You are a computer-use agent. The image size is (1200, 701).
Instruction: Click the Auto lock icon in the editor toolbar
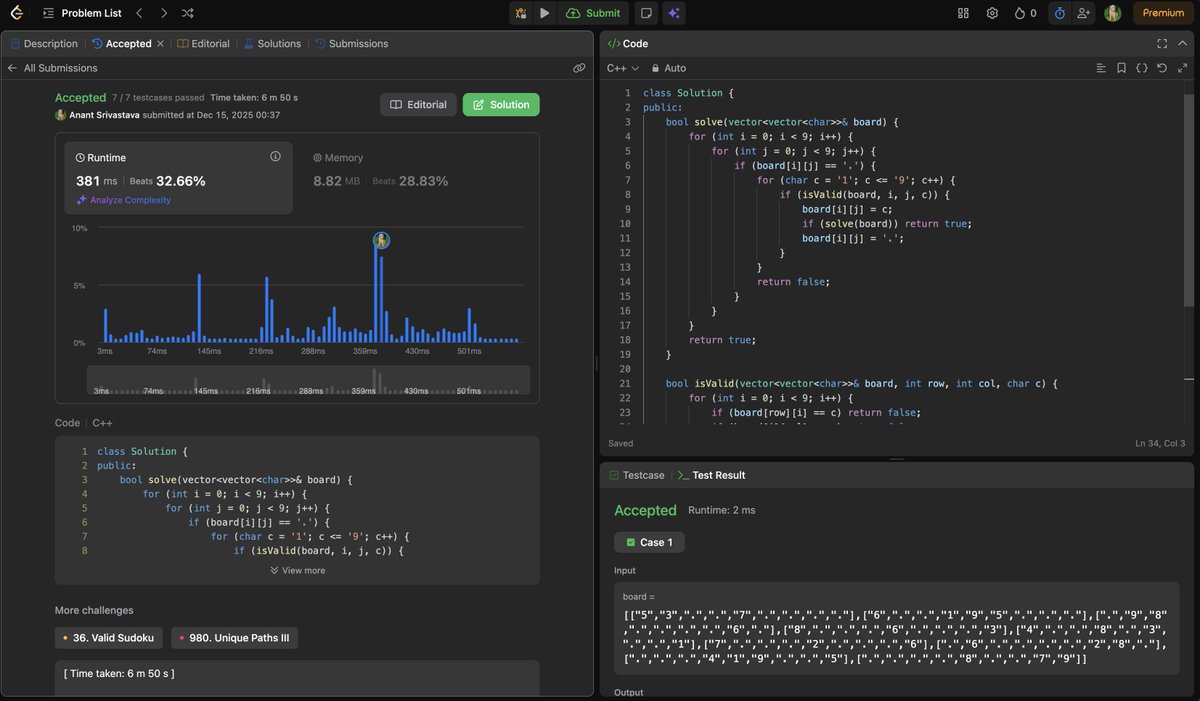669,68
